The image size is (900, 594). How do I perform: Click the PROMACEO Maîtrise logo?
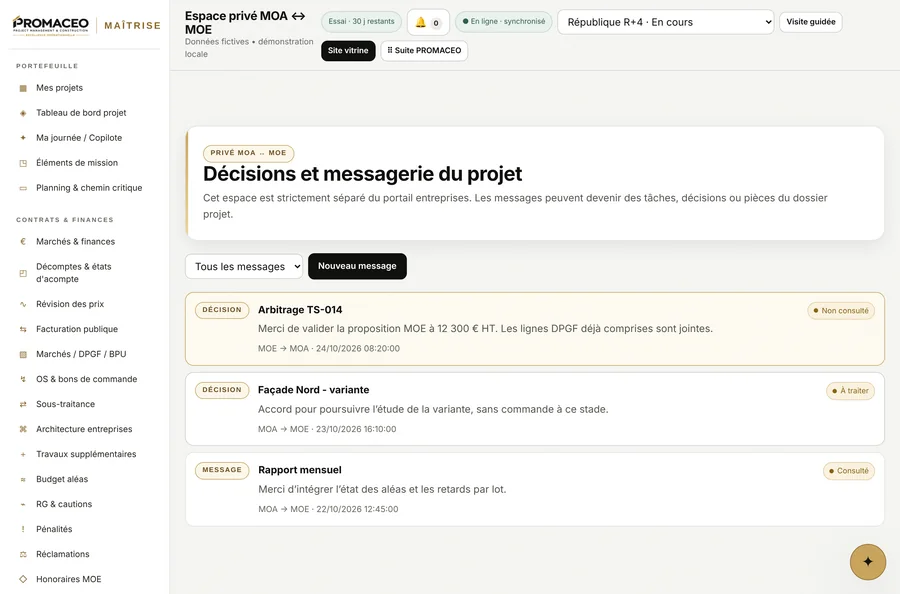click(86, 26)
